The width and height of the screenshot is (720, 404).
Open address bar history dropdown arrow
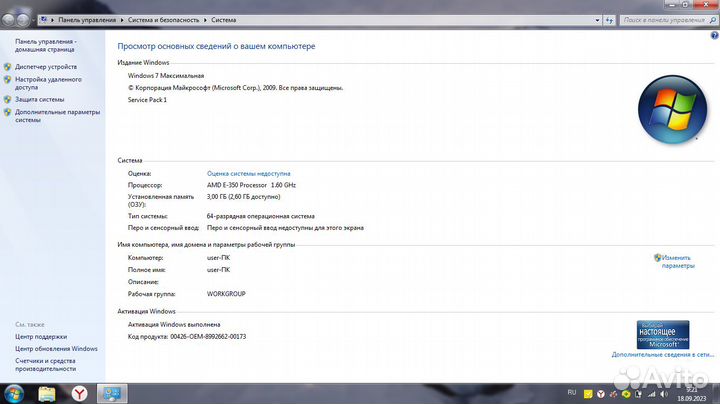click(x=597, y=20)
